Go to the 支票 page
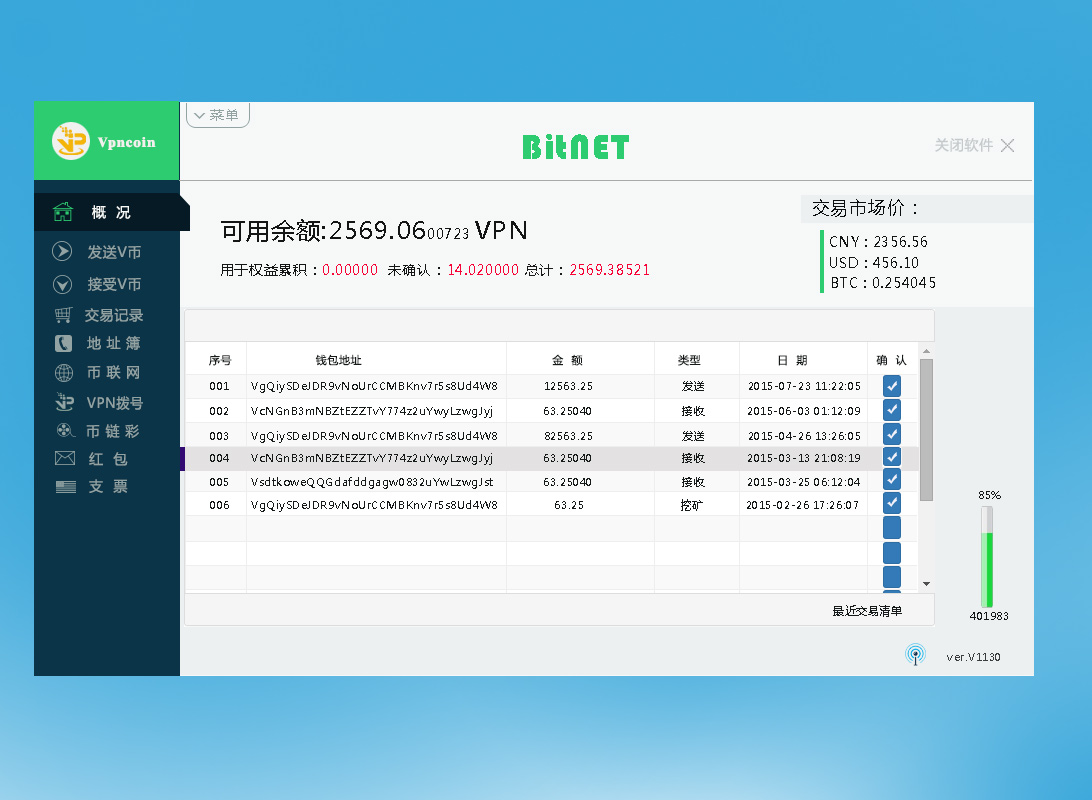This screenshot has width=1092, height=800. [x=108, y=487]
